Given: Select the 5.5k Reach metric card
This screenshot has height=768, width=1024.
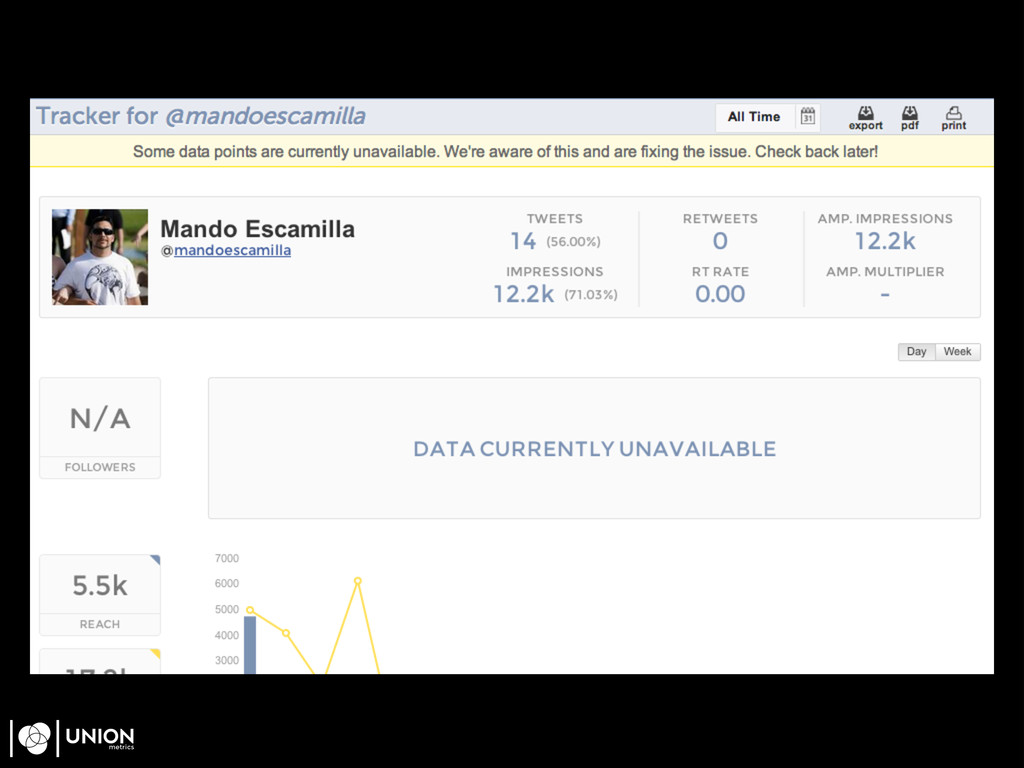Looking at the screenshot, I should click(100, 594).
